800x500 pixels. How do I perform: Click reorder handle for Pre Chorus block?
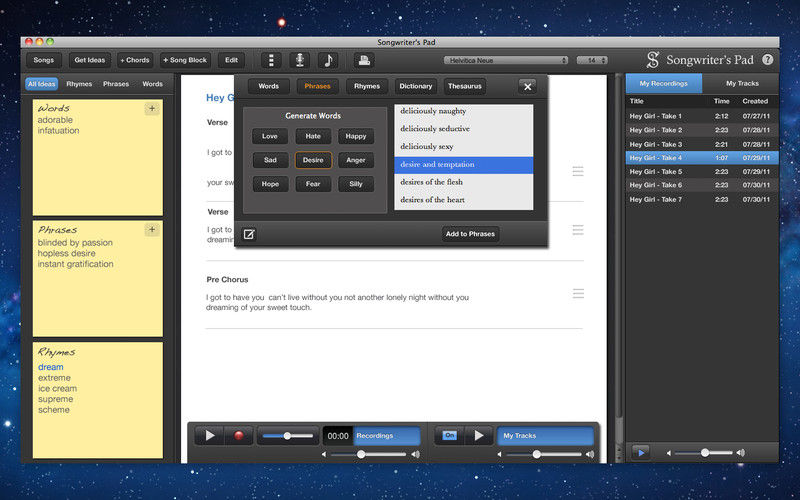click(x=578, y=293)
